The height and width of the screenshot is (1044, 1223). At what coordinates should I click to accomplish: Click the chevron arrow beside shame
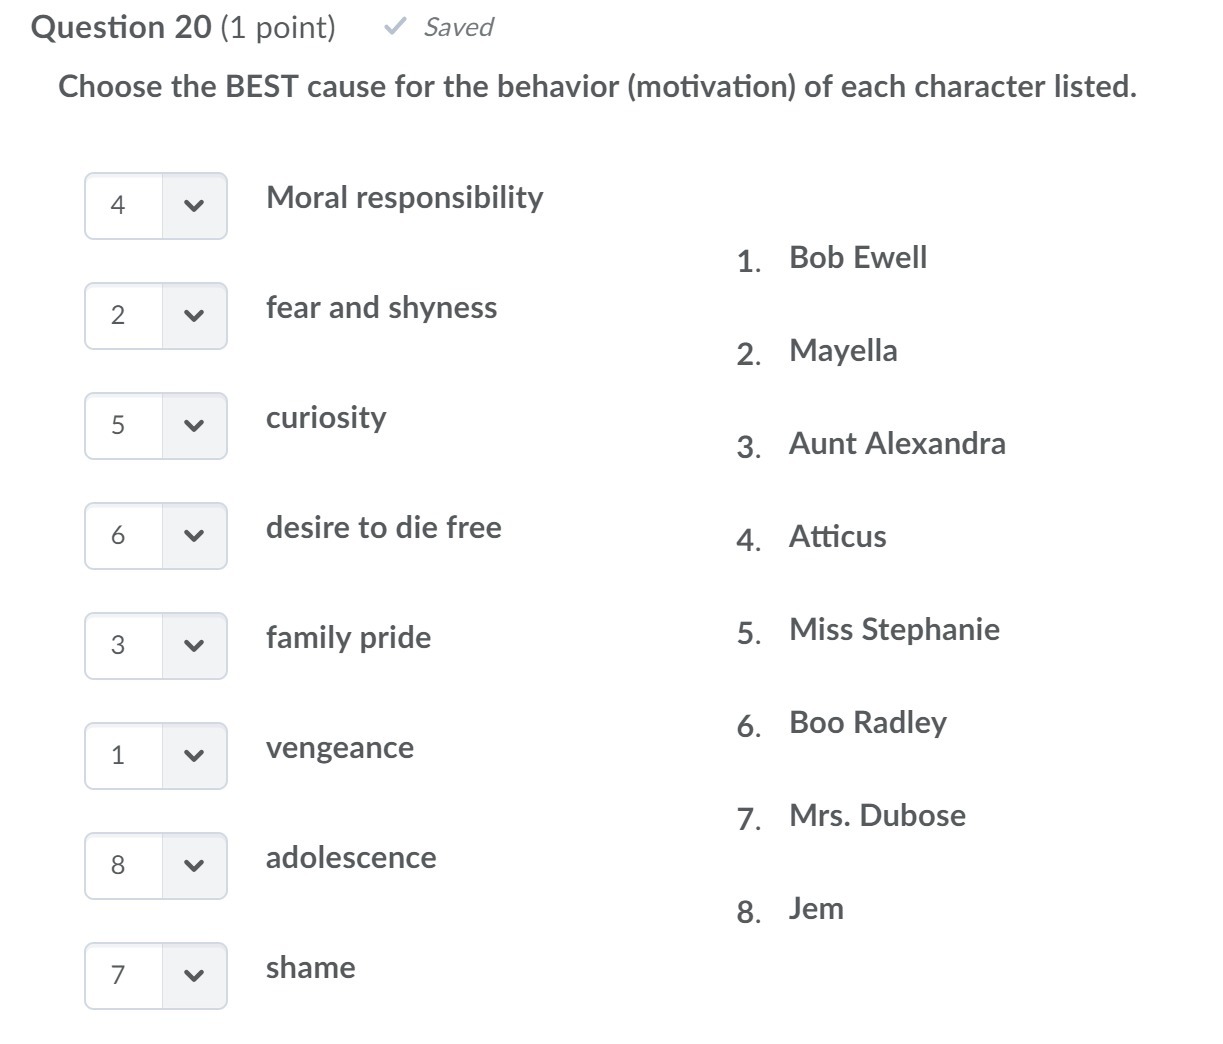pos(194,976)
